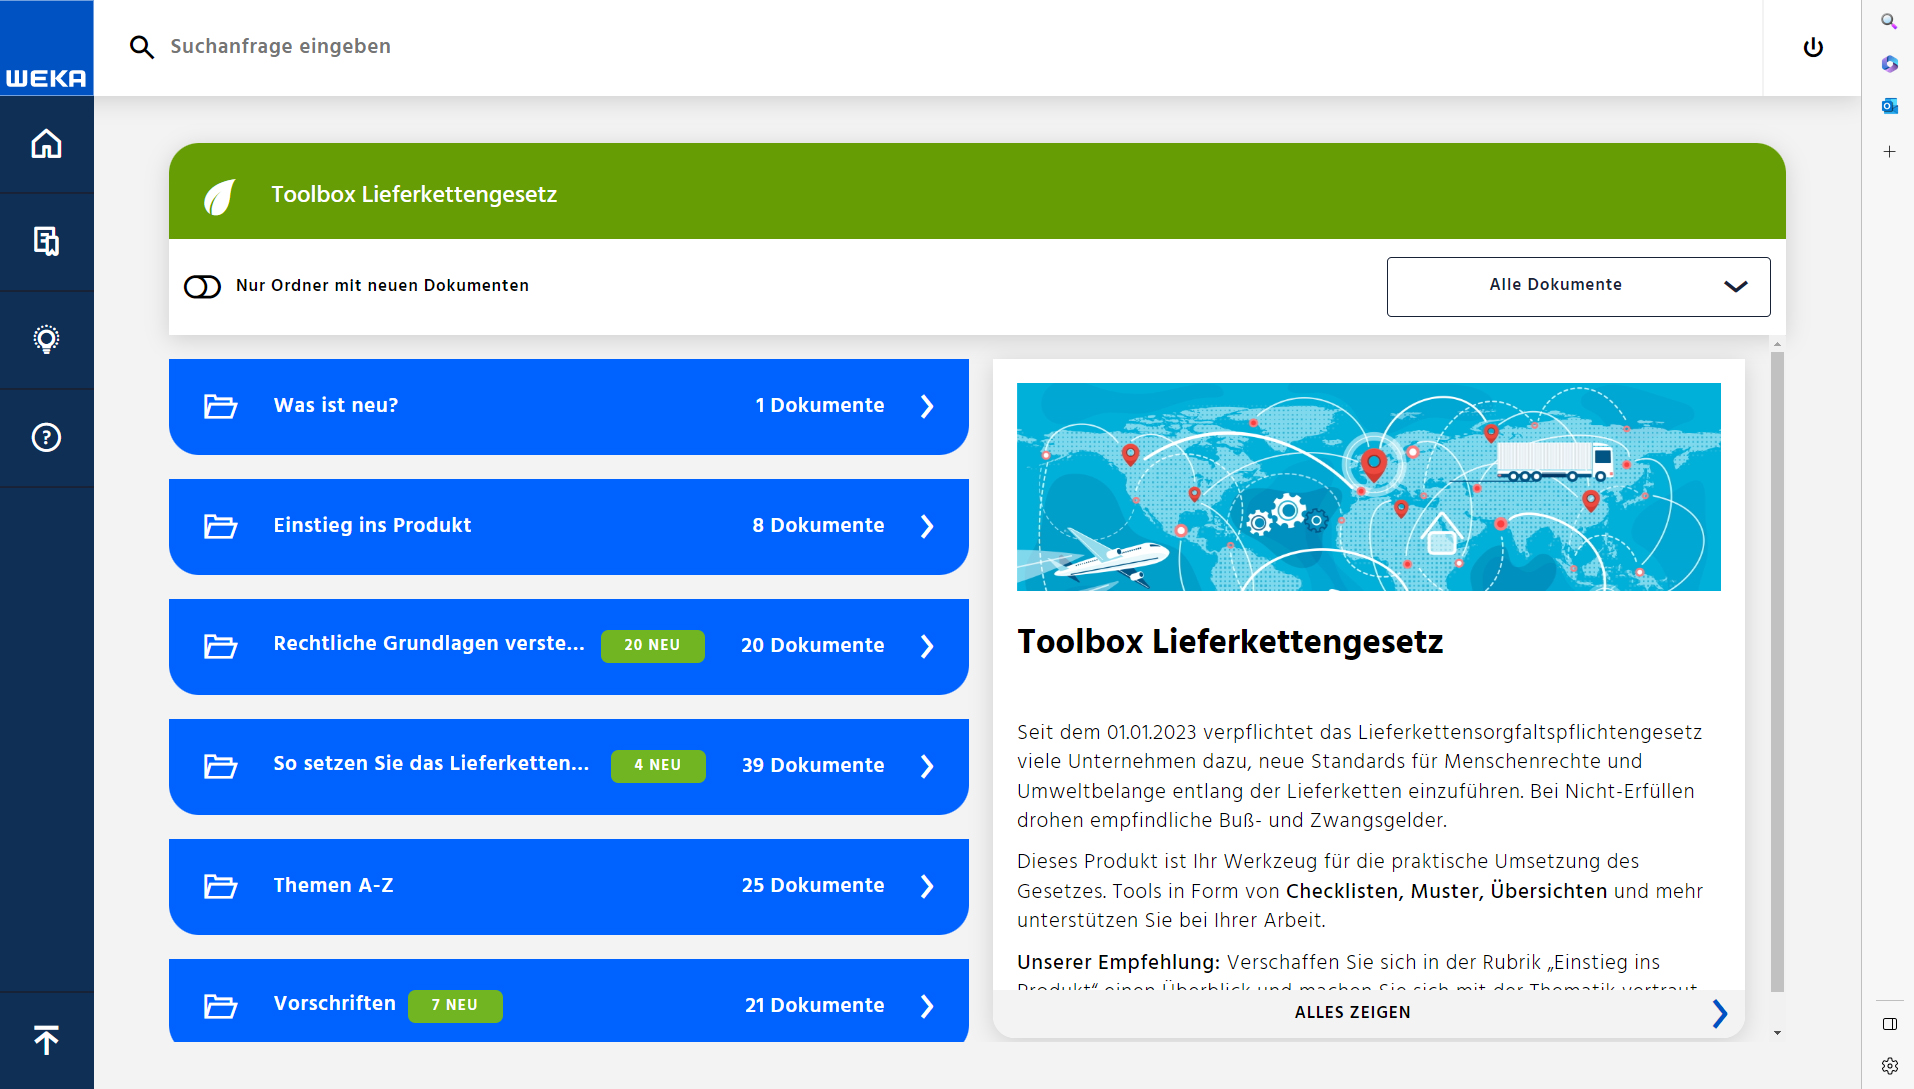Click folder icon of Themen A-Z
Viewport: 1914px width, 1089px height.
pyautogui.click(x=220, y=886)
